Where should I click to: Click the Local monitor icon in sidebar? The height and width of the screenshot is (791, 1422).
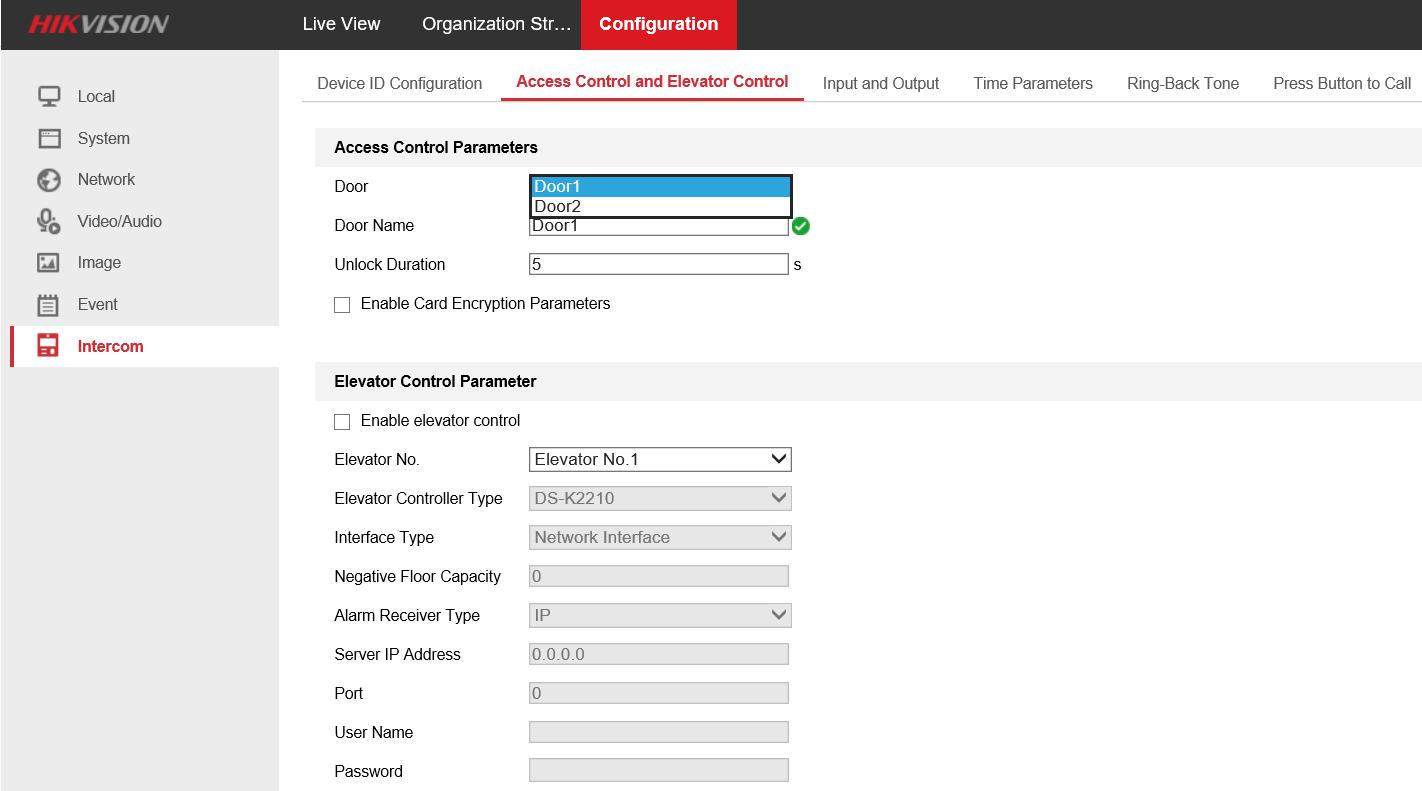49,96
